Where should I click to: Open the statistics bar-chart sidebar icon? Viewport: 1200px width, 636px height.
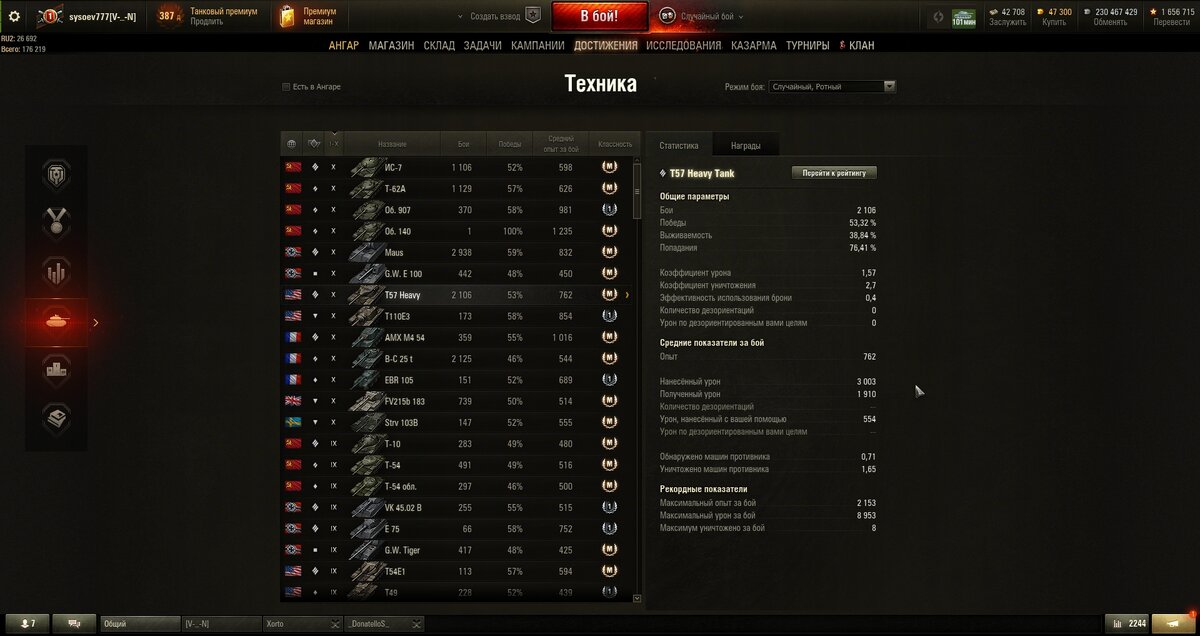click(x=56, y=271)
